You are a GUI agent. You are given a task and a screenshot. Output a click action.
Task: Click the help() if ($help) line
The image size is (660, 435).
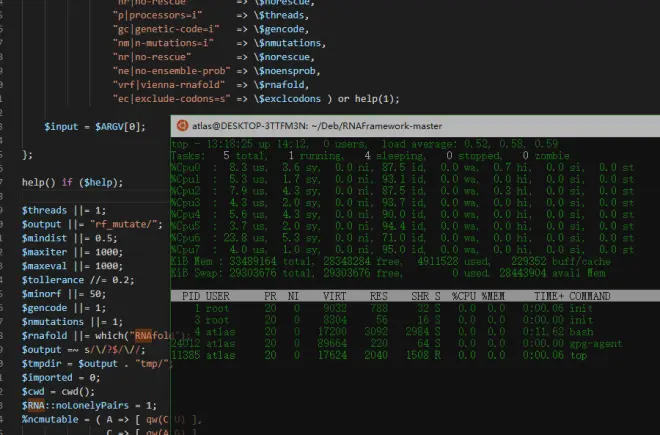[x=72, y=182]
